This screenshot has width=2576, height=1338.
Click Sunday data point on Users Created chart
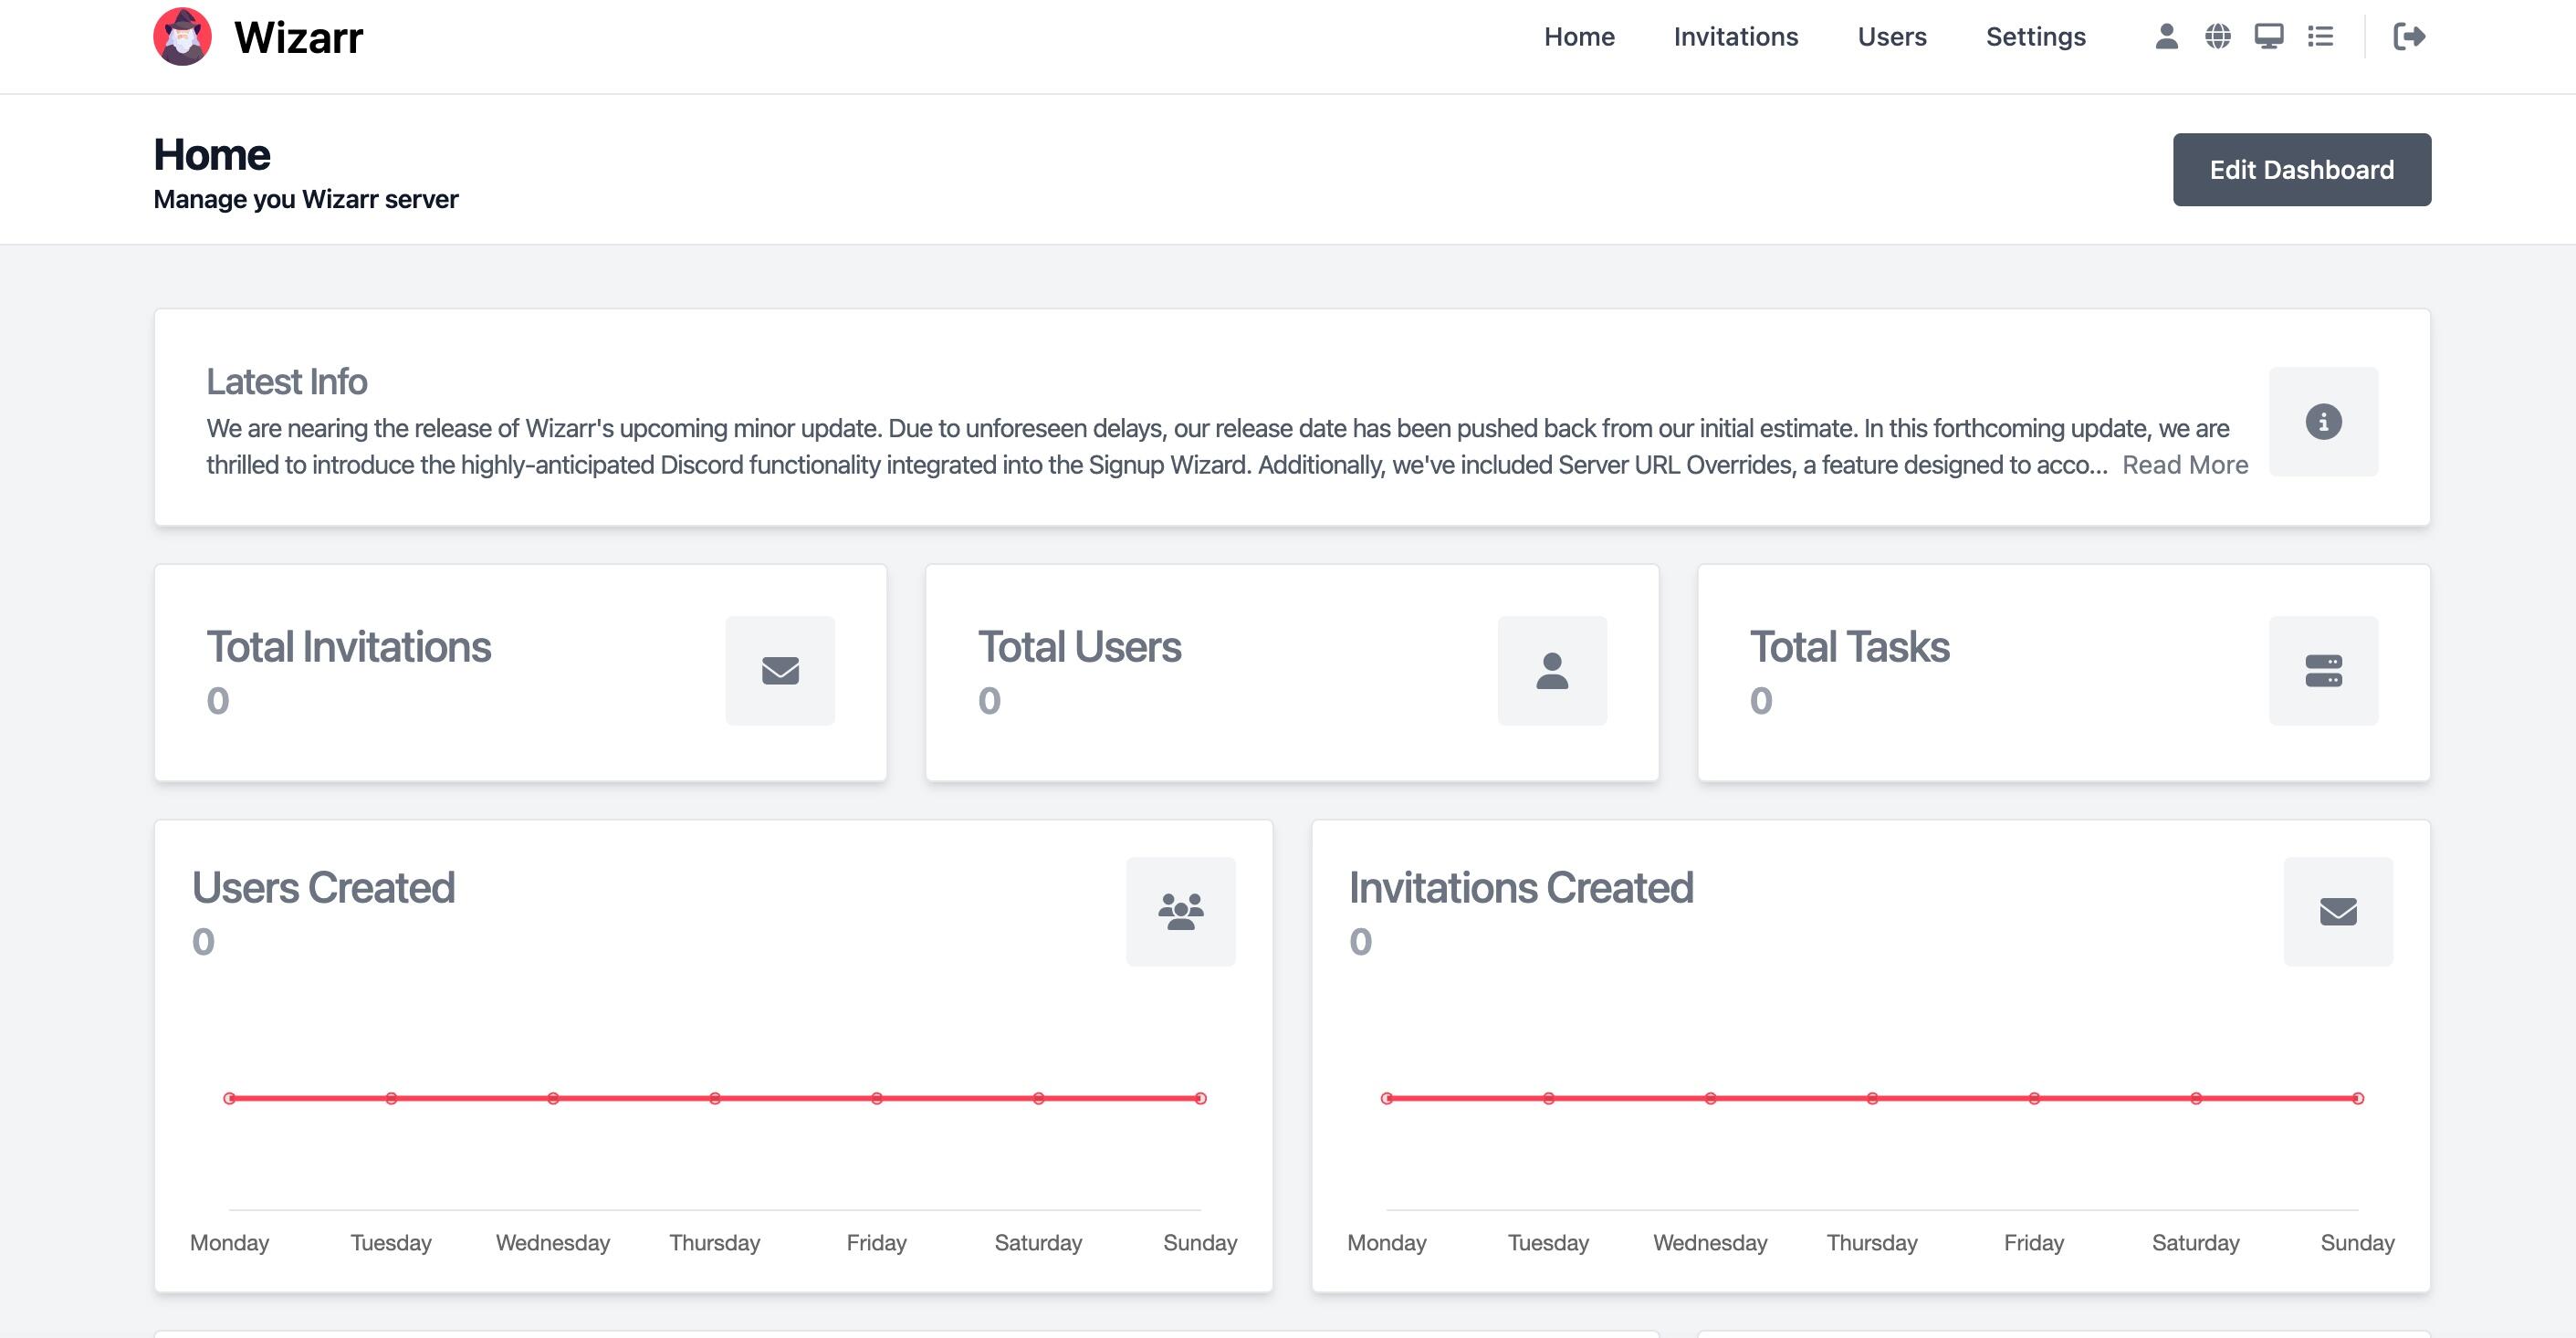coord(1200,1098)
